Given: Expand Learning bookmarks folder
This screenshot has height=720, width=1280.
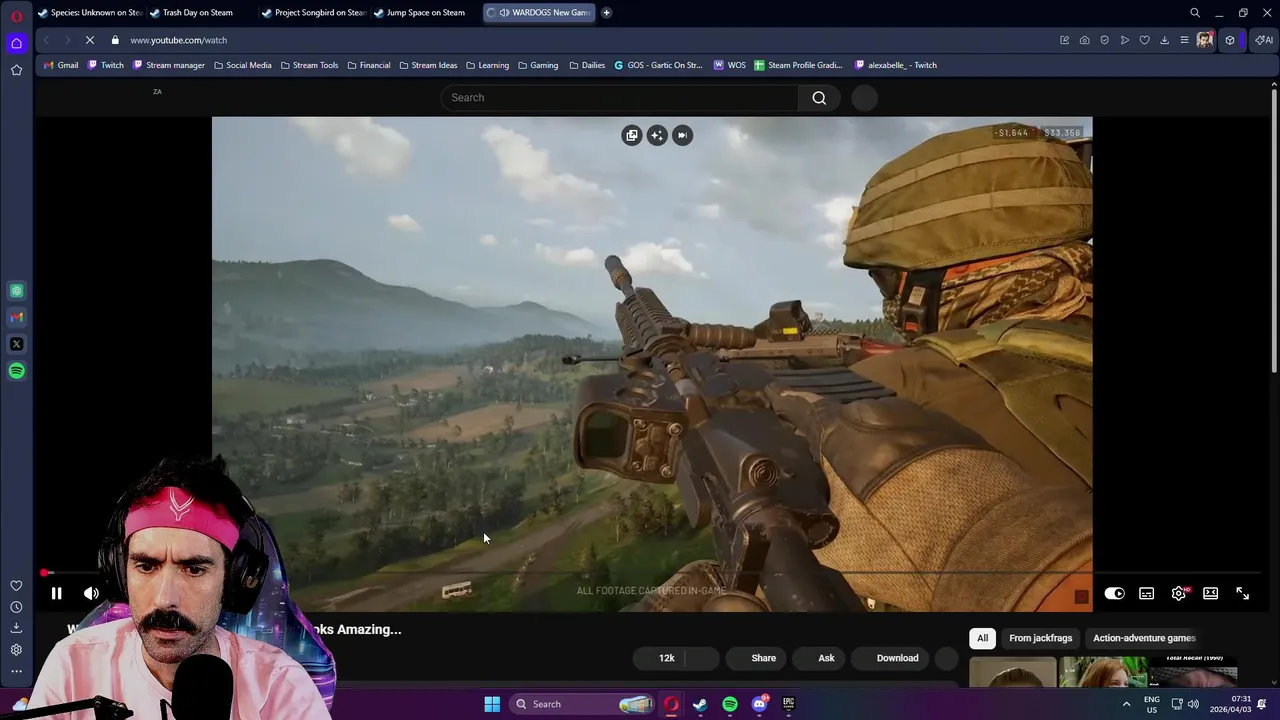Looking at the screenshot, I should [487, 65].
